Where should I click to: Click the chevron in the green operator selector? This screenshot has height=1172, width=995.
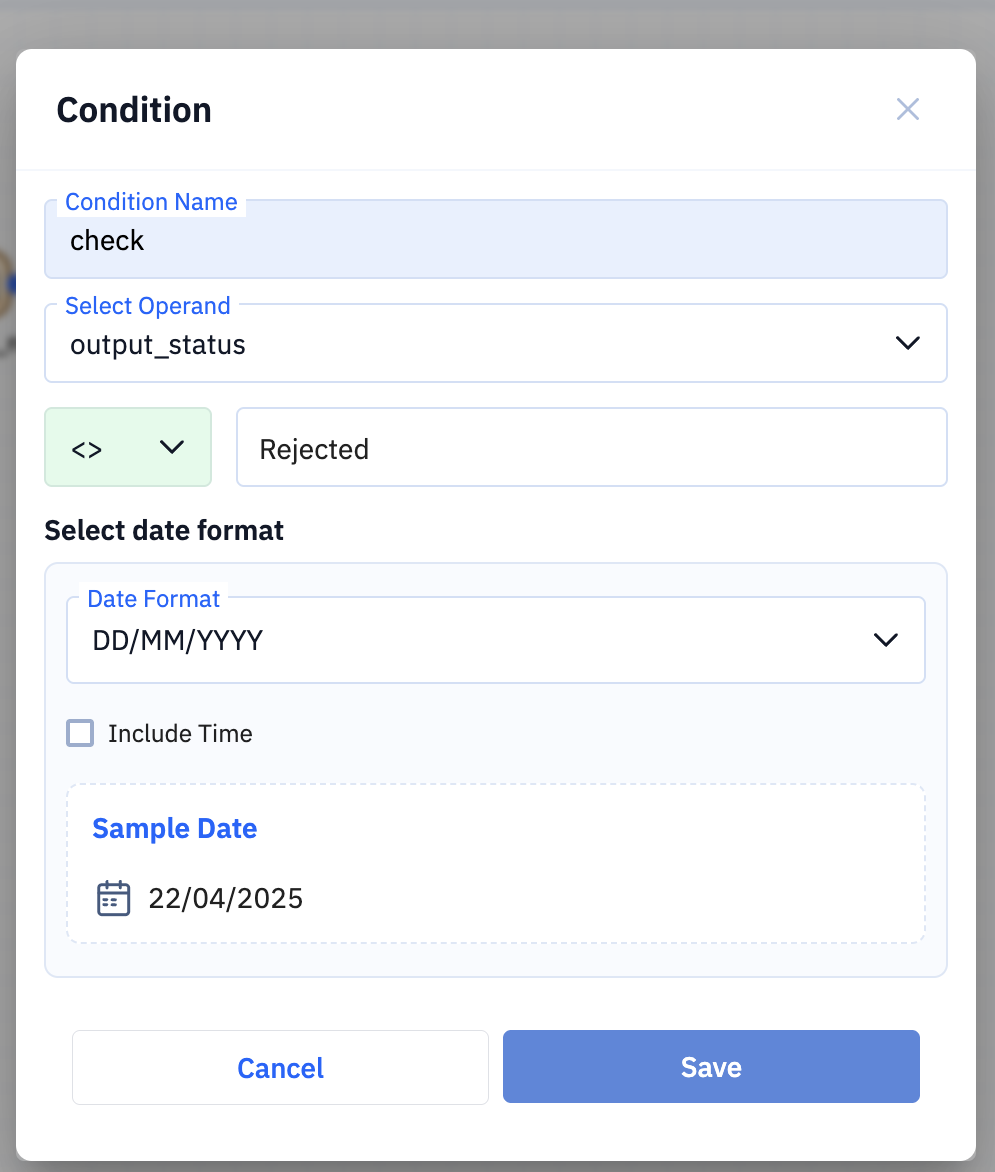(172, 447)
